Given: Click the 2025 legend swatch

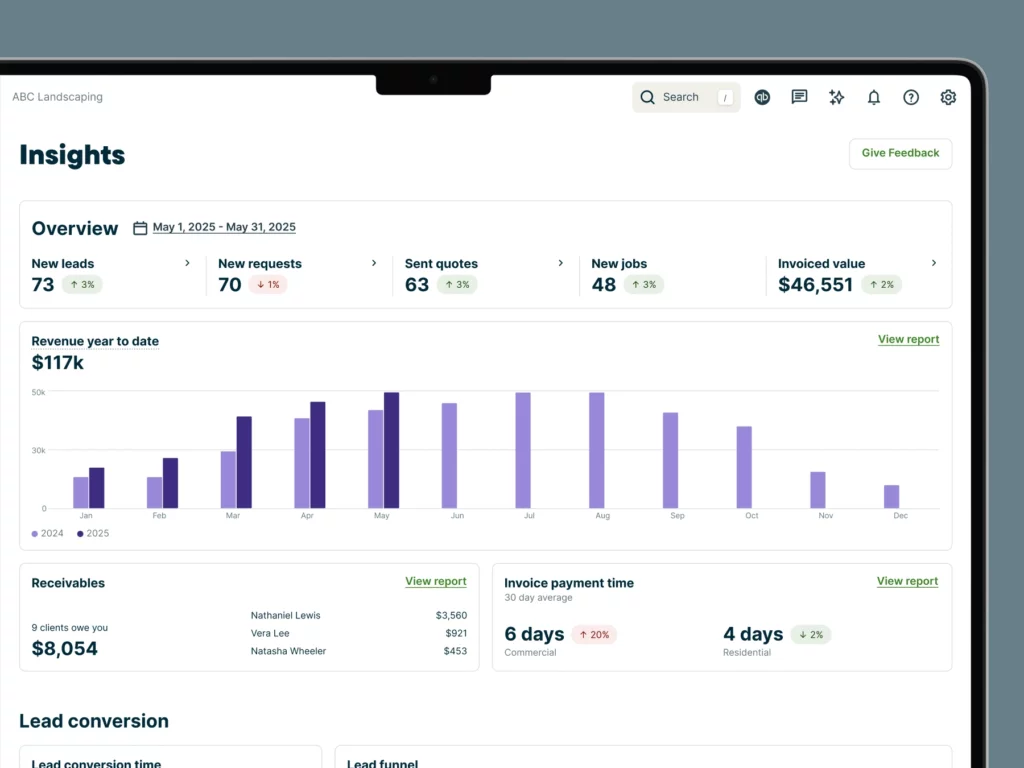Looking at the screenshot, I should click(80, 534).
